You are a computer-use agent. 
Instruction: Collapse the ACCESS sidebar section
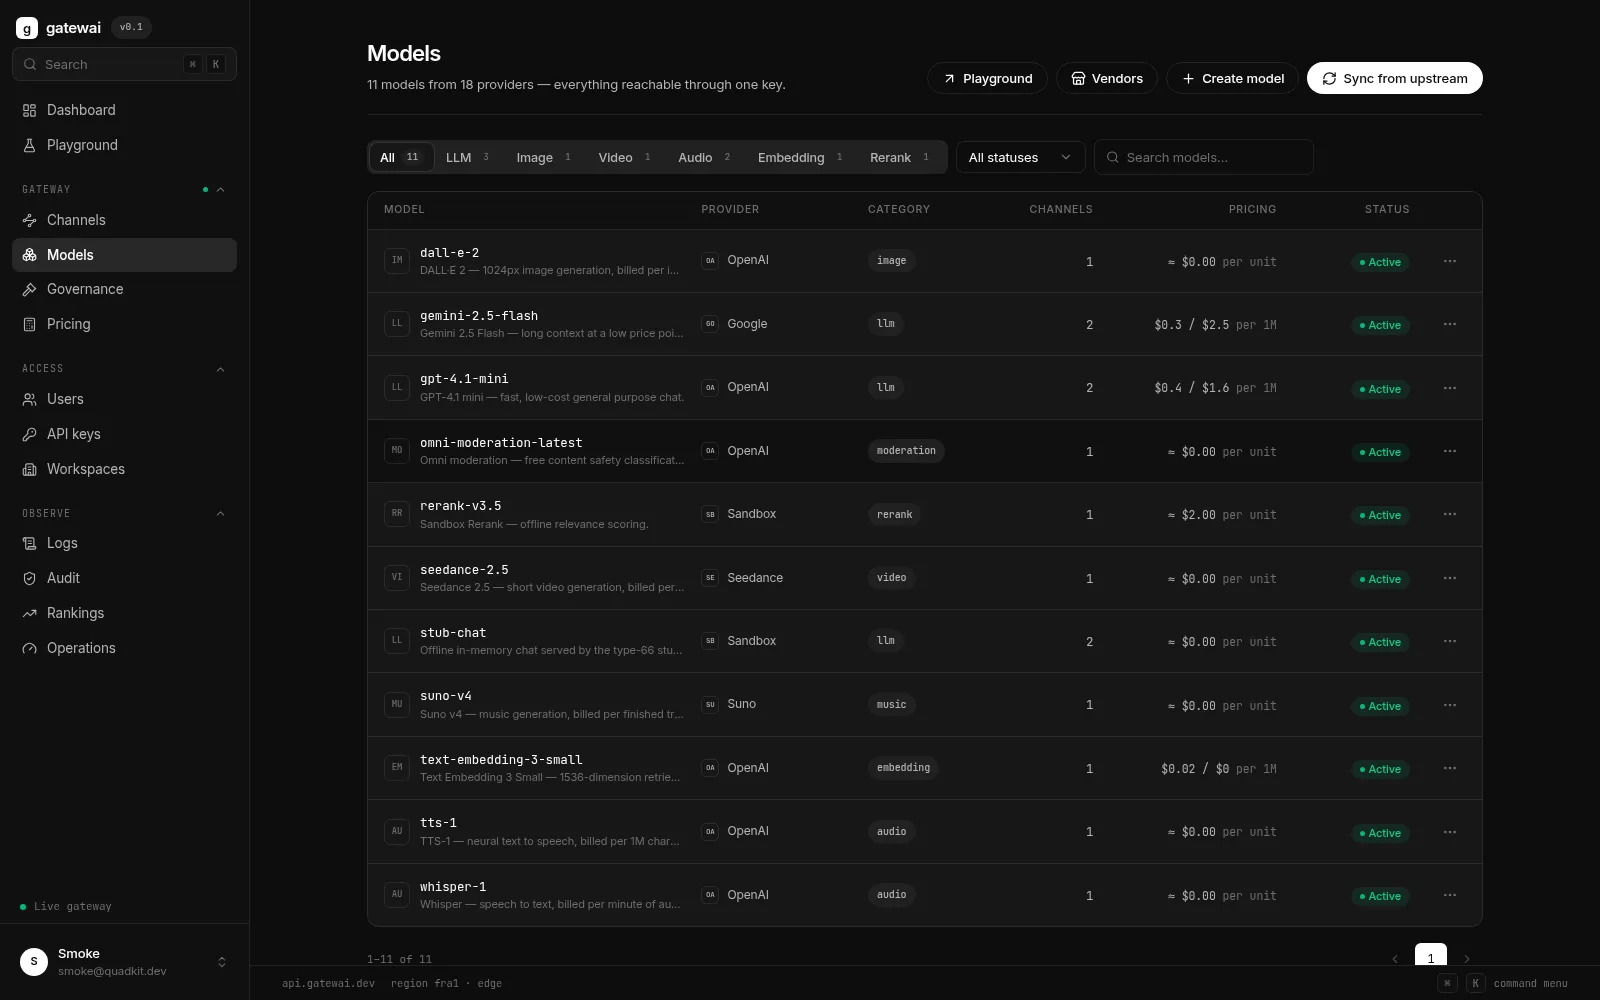pyautogui.click(x=220, y=369)
